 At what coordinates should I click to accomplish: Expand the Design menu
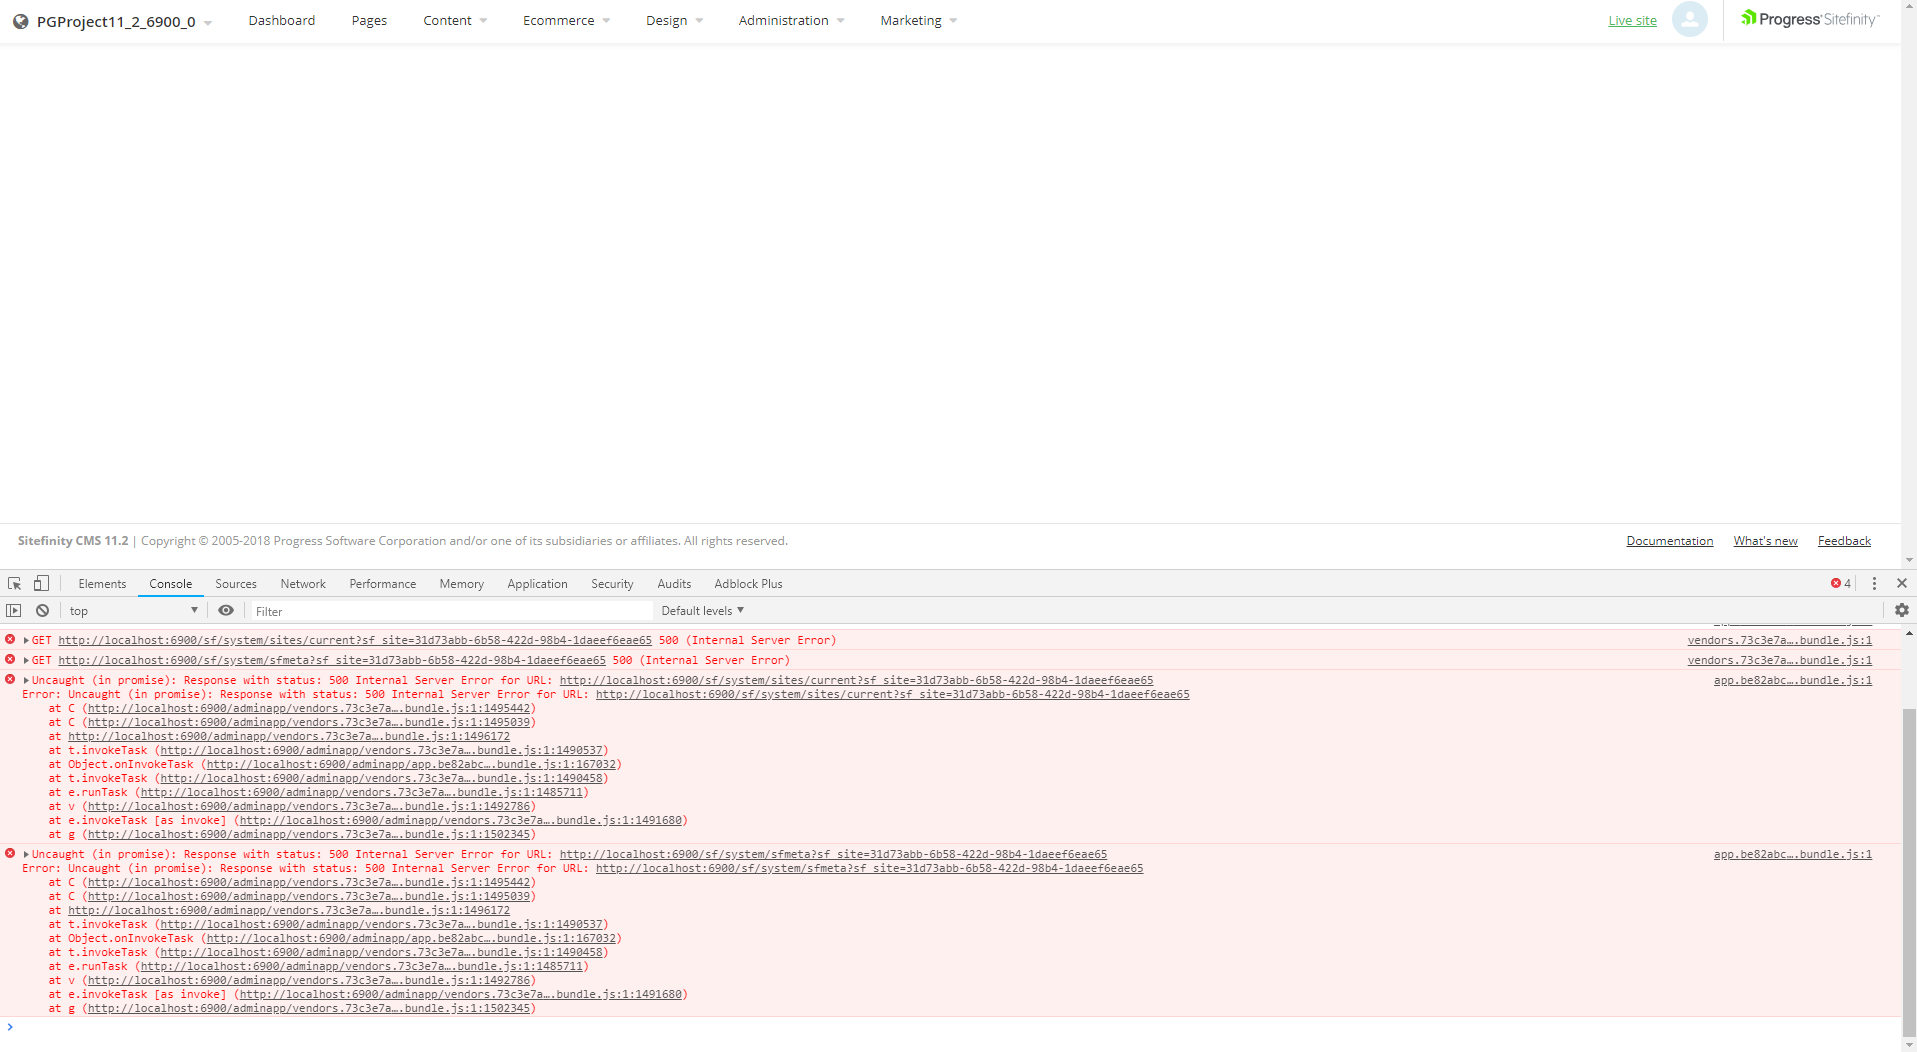674,20
